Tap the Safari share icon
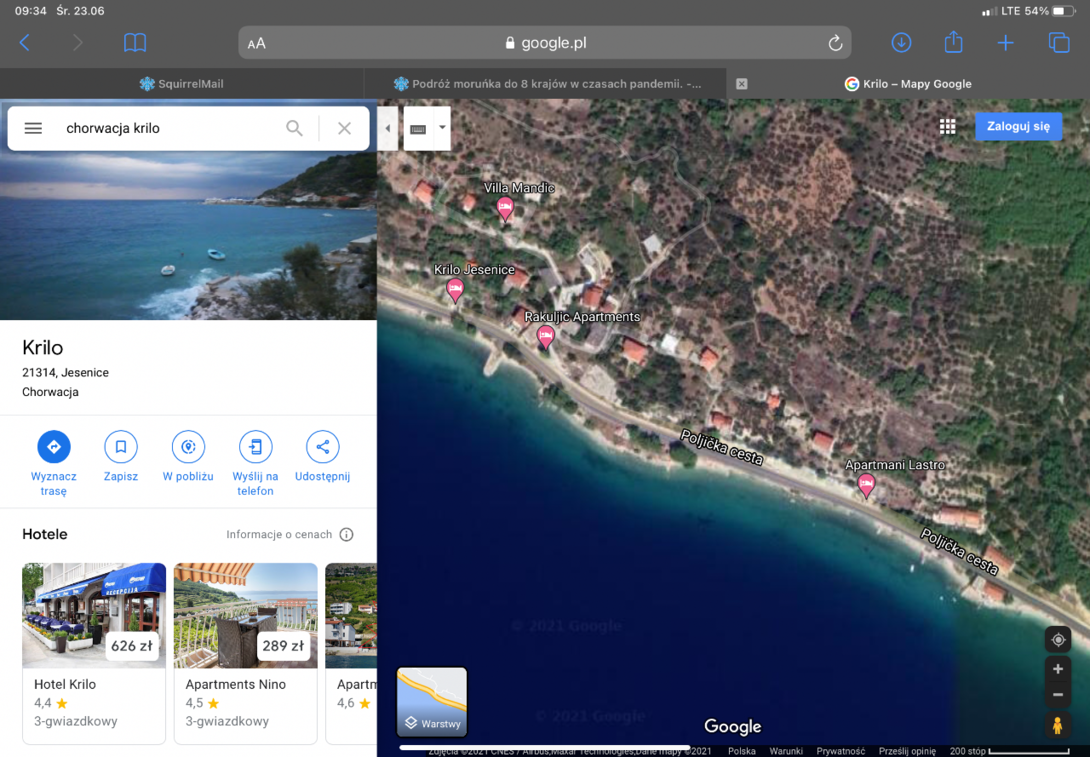The image size is (1090, 757). (x=953, y=42)
